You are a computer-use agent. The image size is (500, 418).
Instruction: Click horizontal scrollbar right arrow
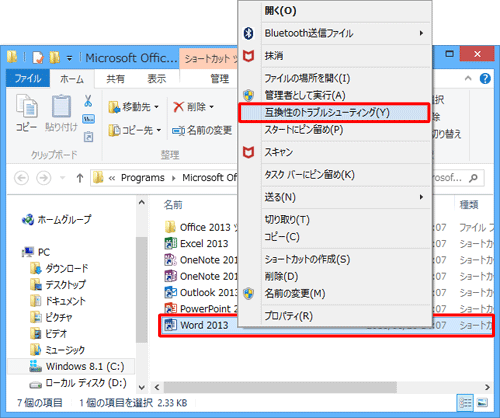(487, 387)
